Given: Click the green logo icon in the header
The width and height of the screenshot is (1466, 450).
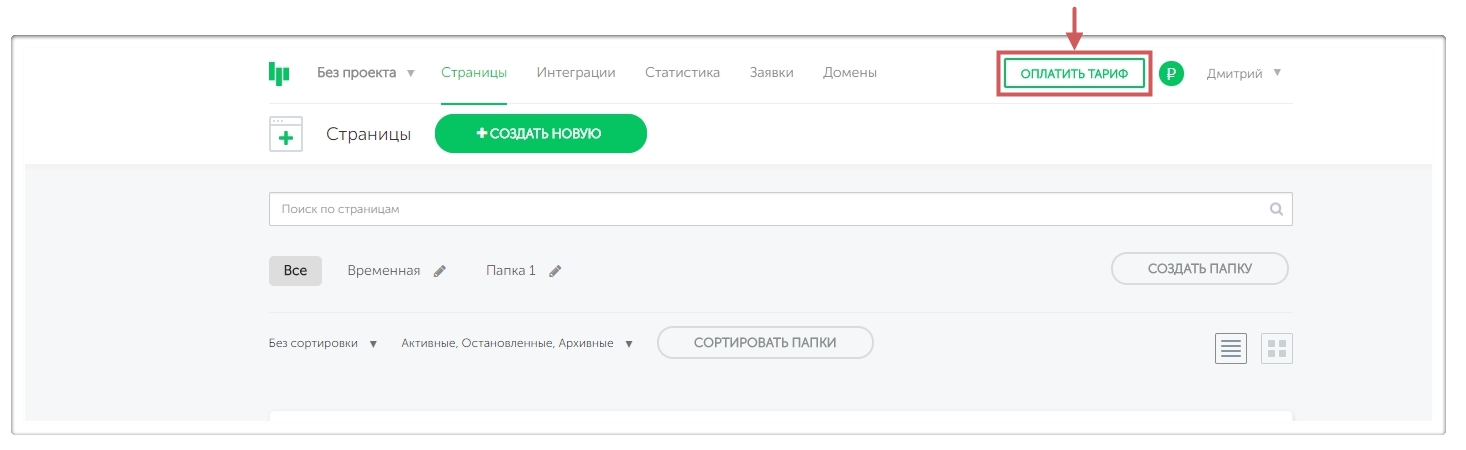Looking at the screenshot, I should 279,73.
